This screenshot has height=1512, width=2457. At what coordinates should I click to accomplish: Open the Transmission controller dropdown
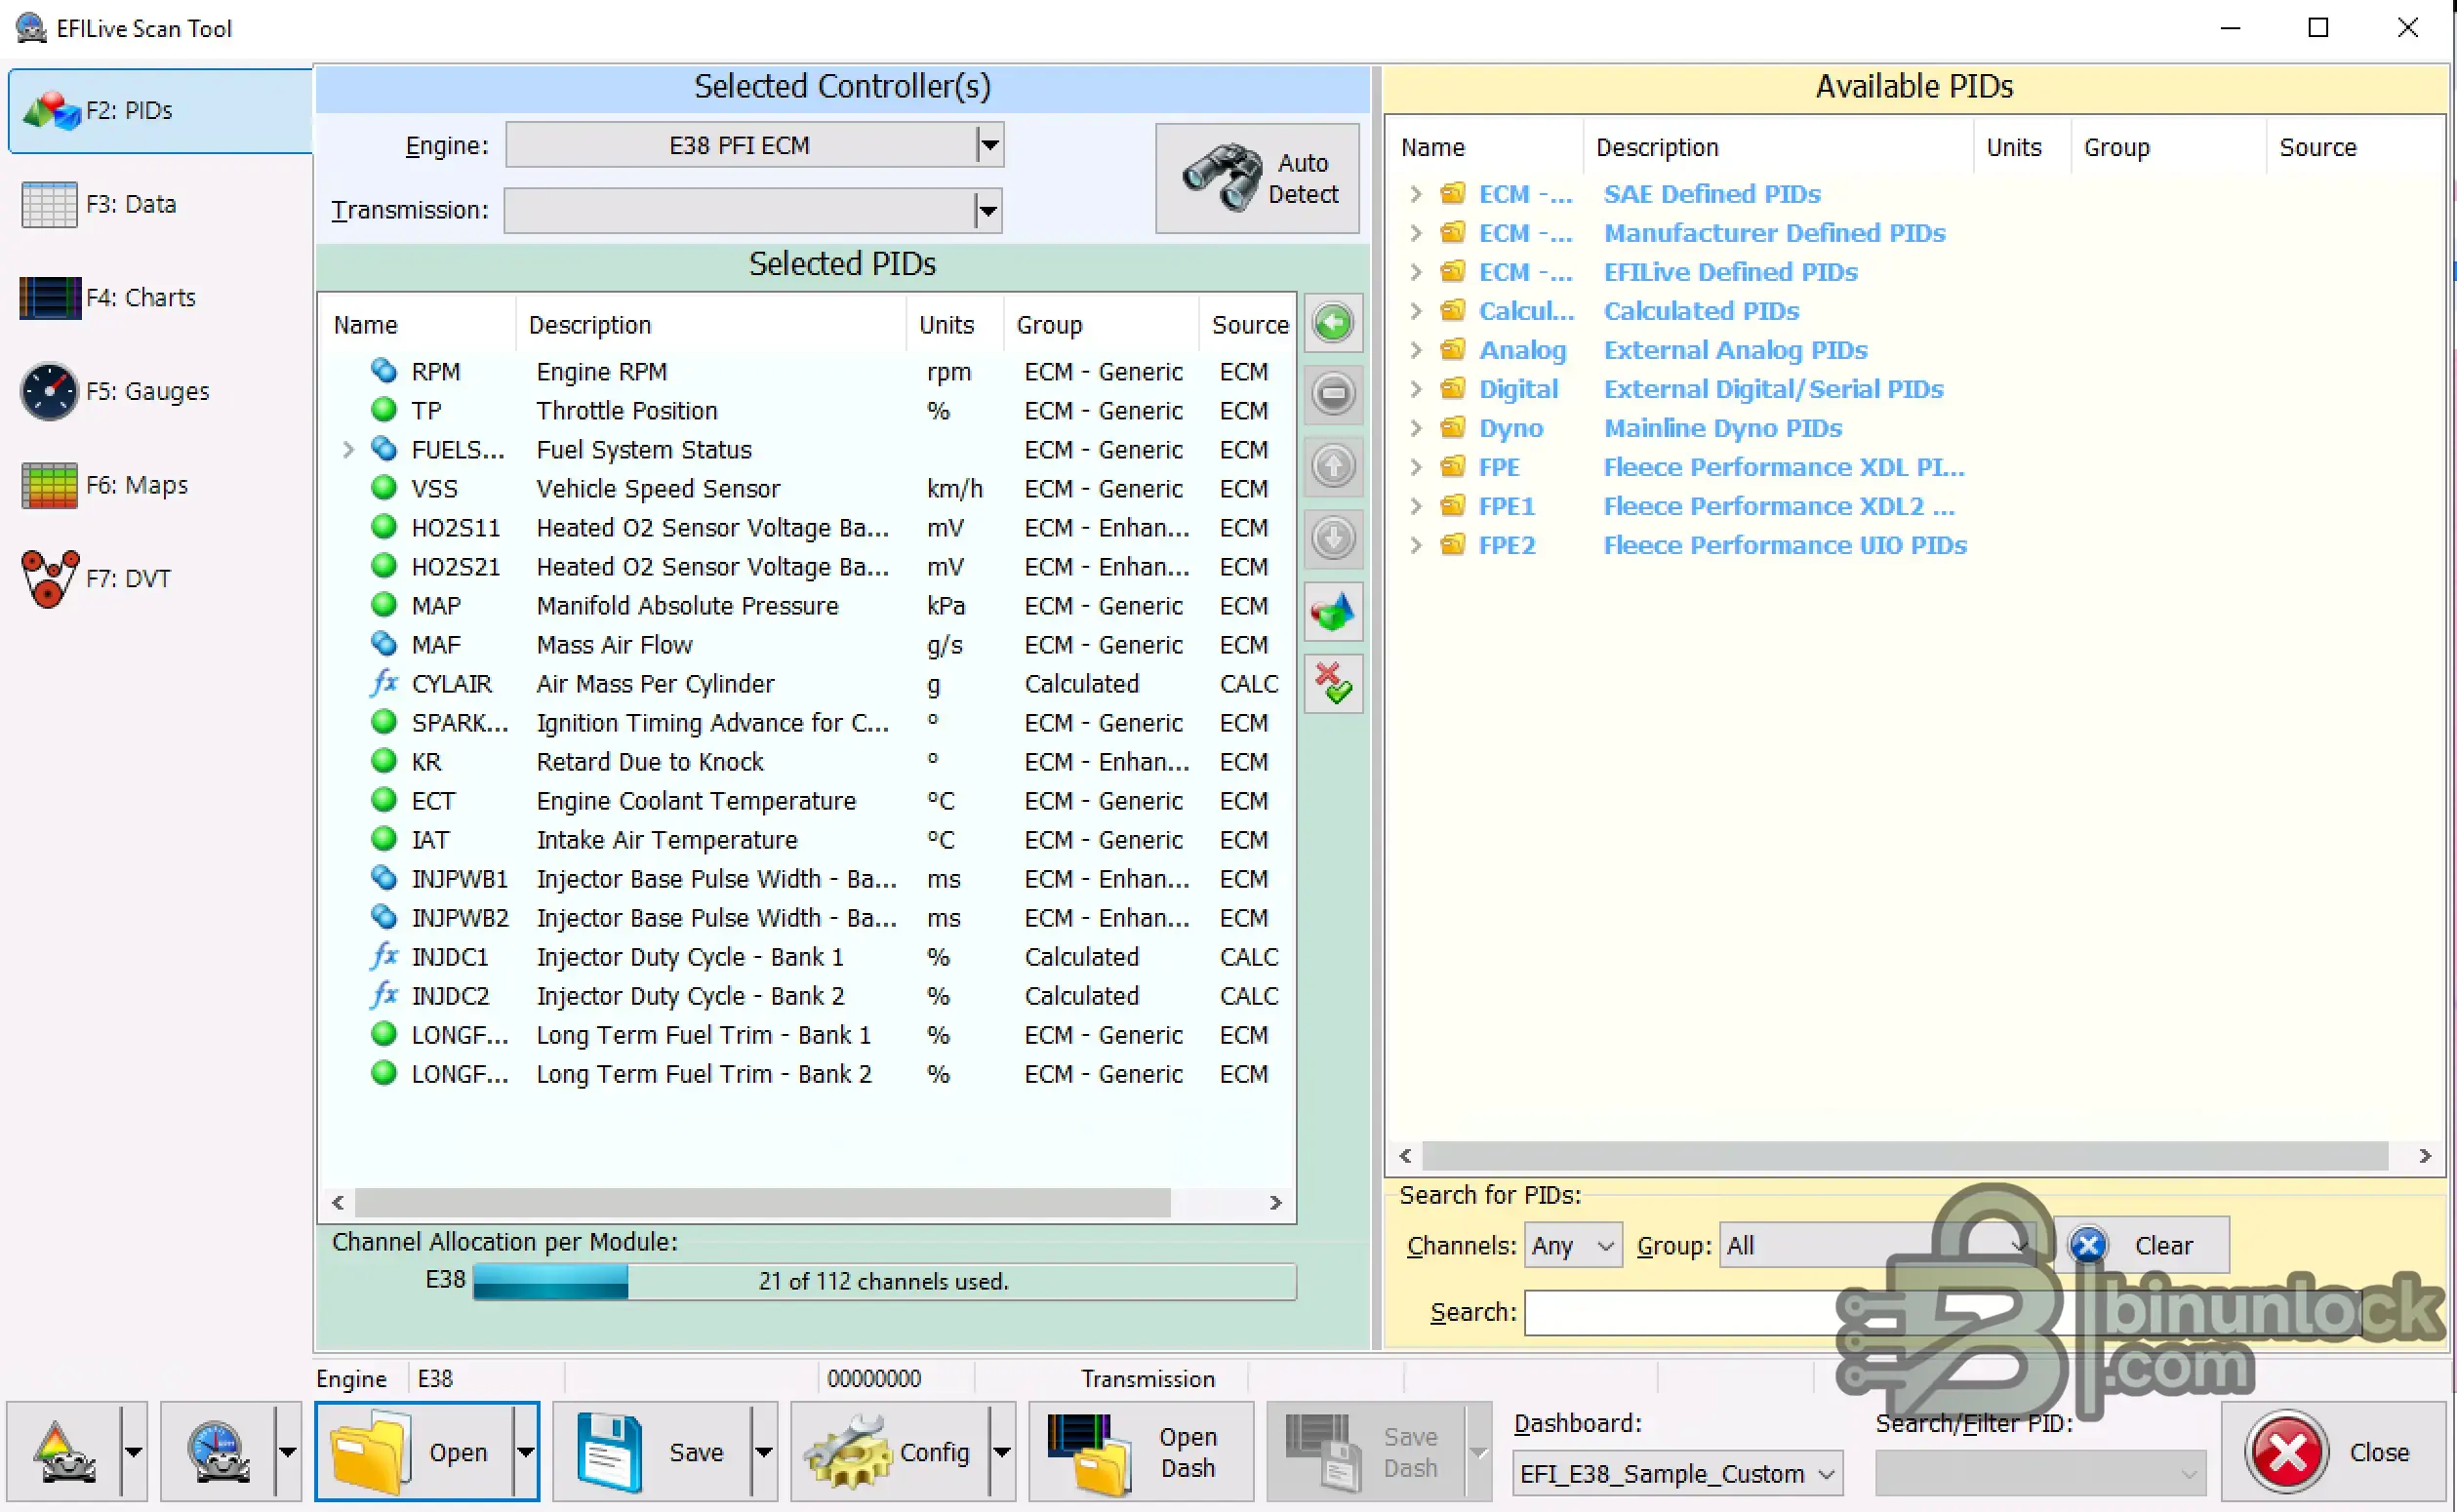988,210
